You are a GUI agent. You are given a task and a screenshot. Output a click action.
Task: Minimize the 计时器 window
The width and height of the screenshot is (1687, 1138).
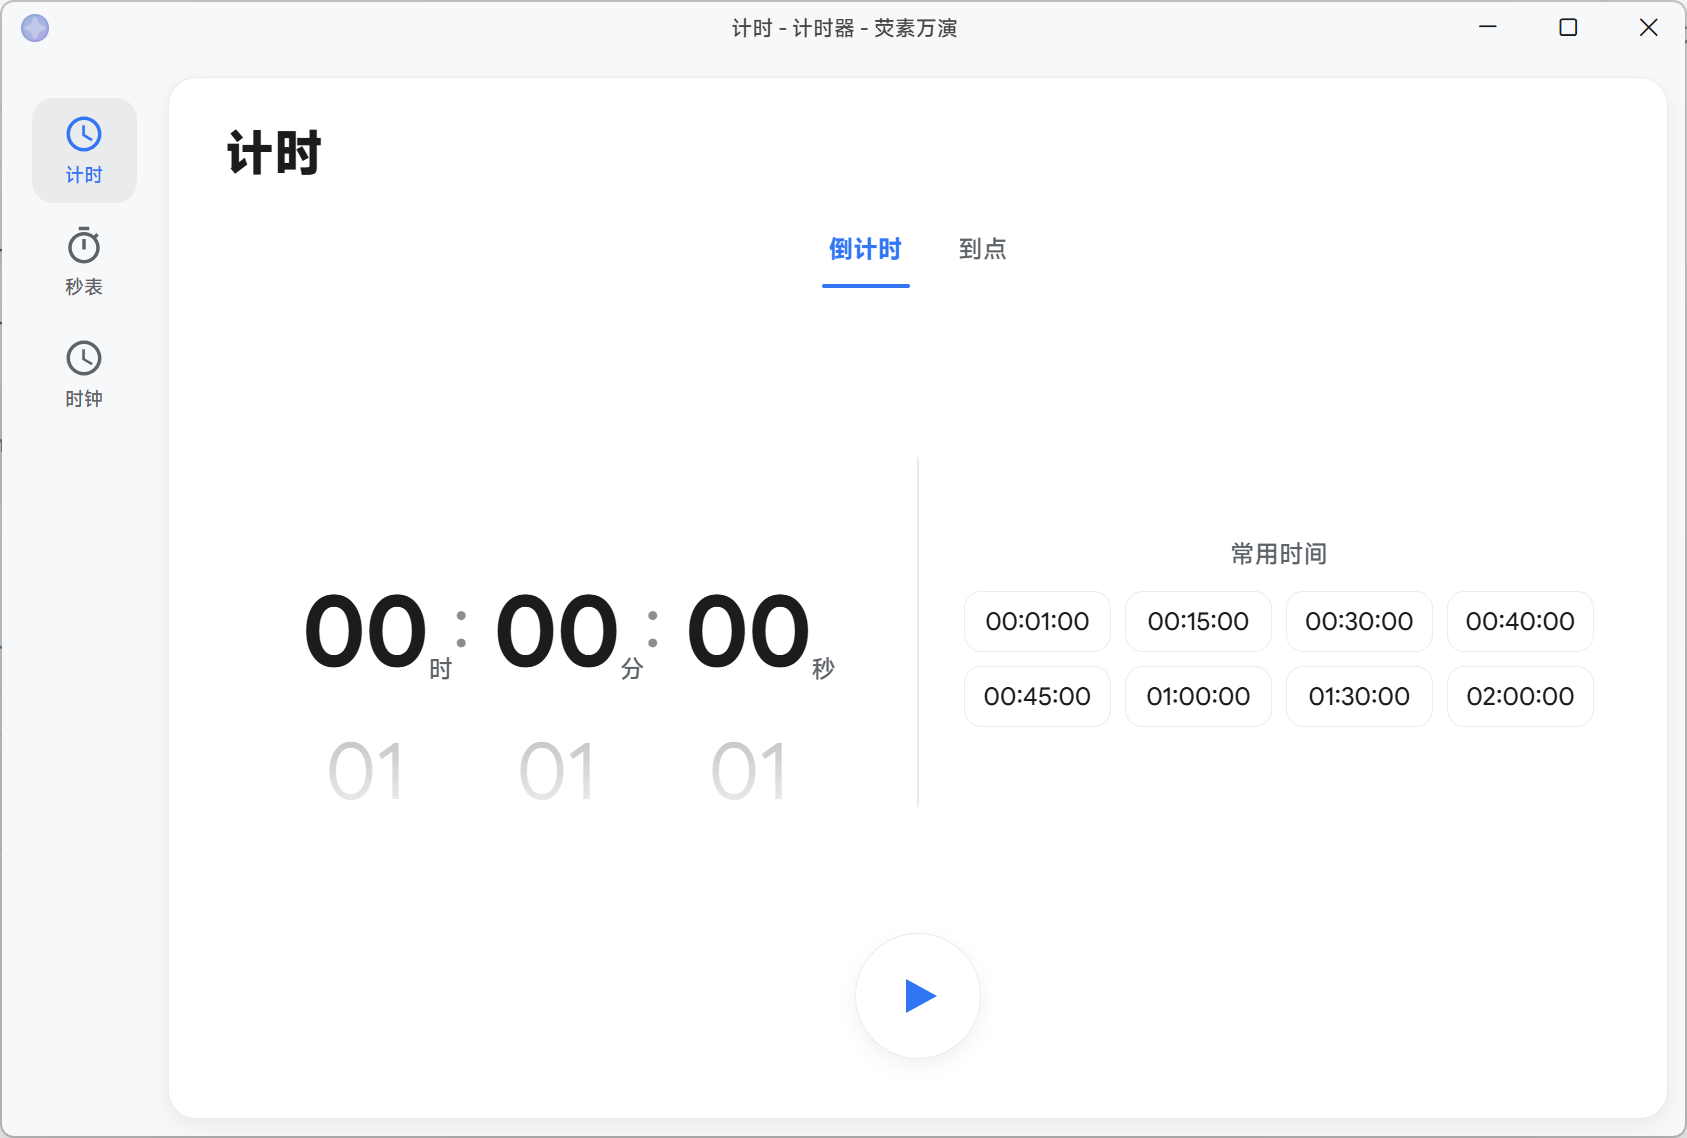1488,27
